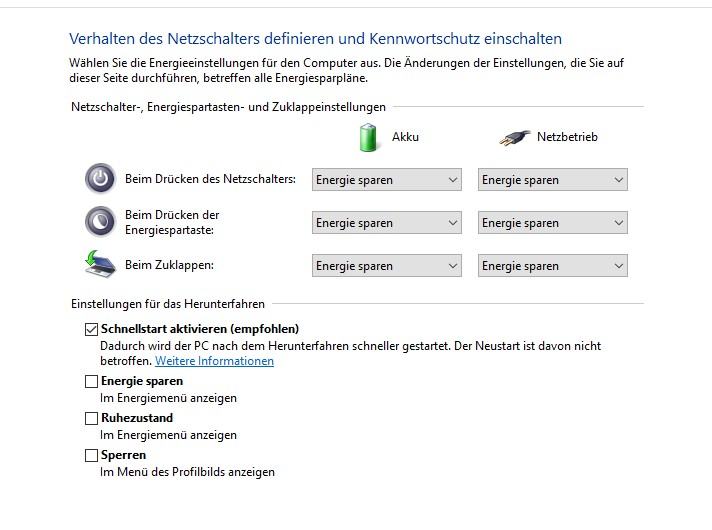
Task: Disable Schnellstart aktivieren checkbox
Action: click(91, 329)
